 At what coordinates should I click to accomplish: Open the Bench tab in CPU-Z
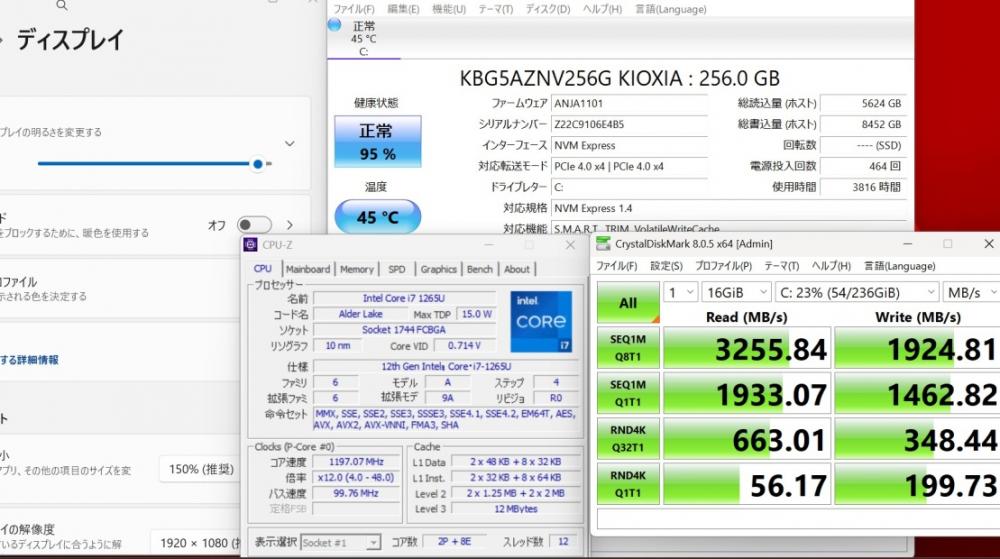[480, 269]
